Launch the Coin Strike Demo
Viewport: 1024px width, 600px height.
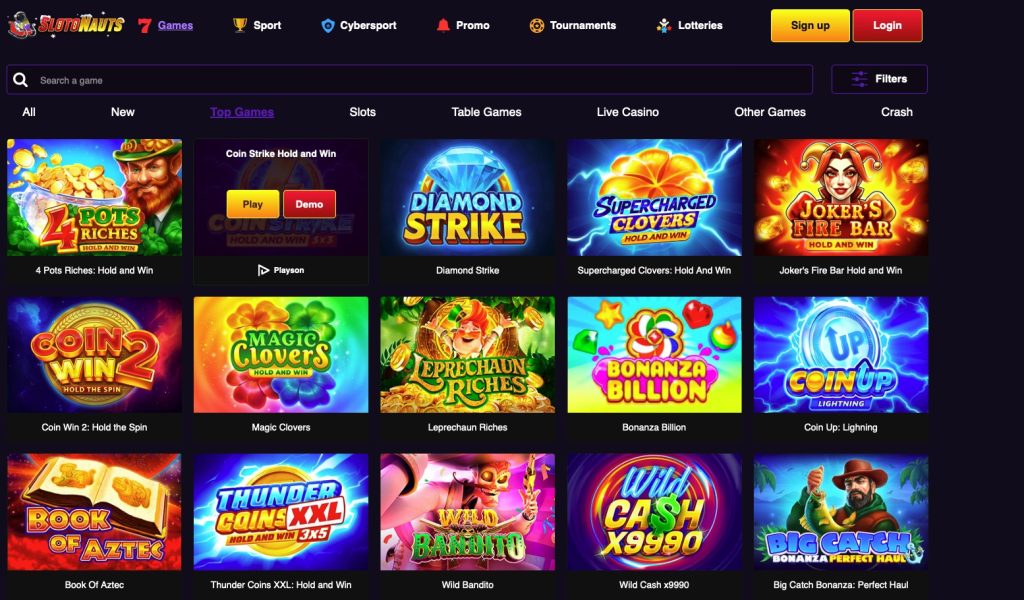(x=310, y=204)
